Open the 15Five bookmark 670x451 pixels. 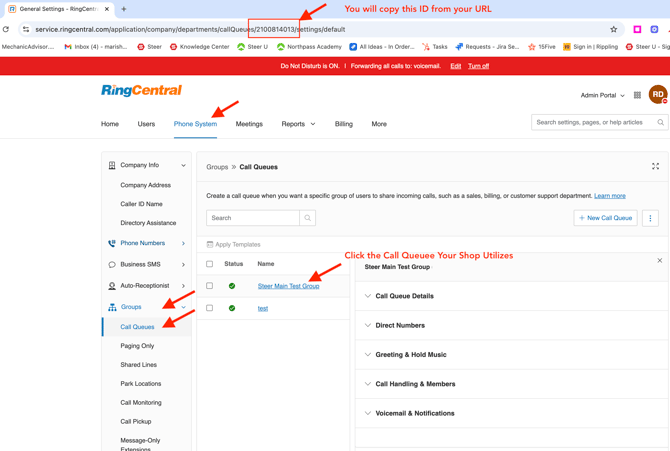[542, 47]
